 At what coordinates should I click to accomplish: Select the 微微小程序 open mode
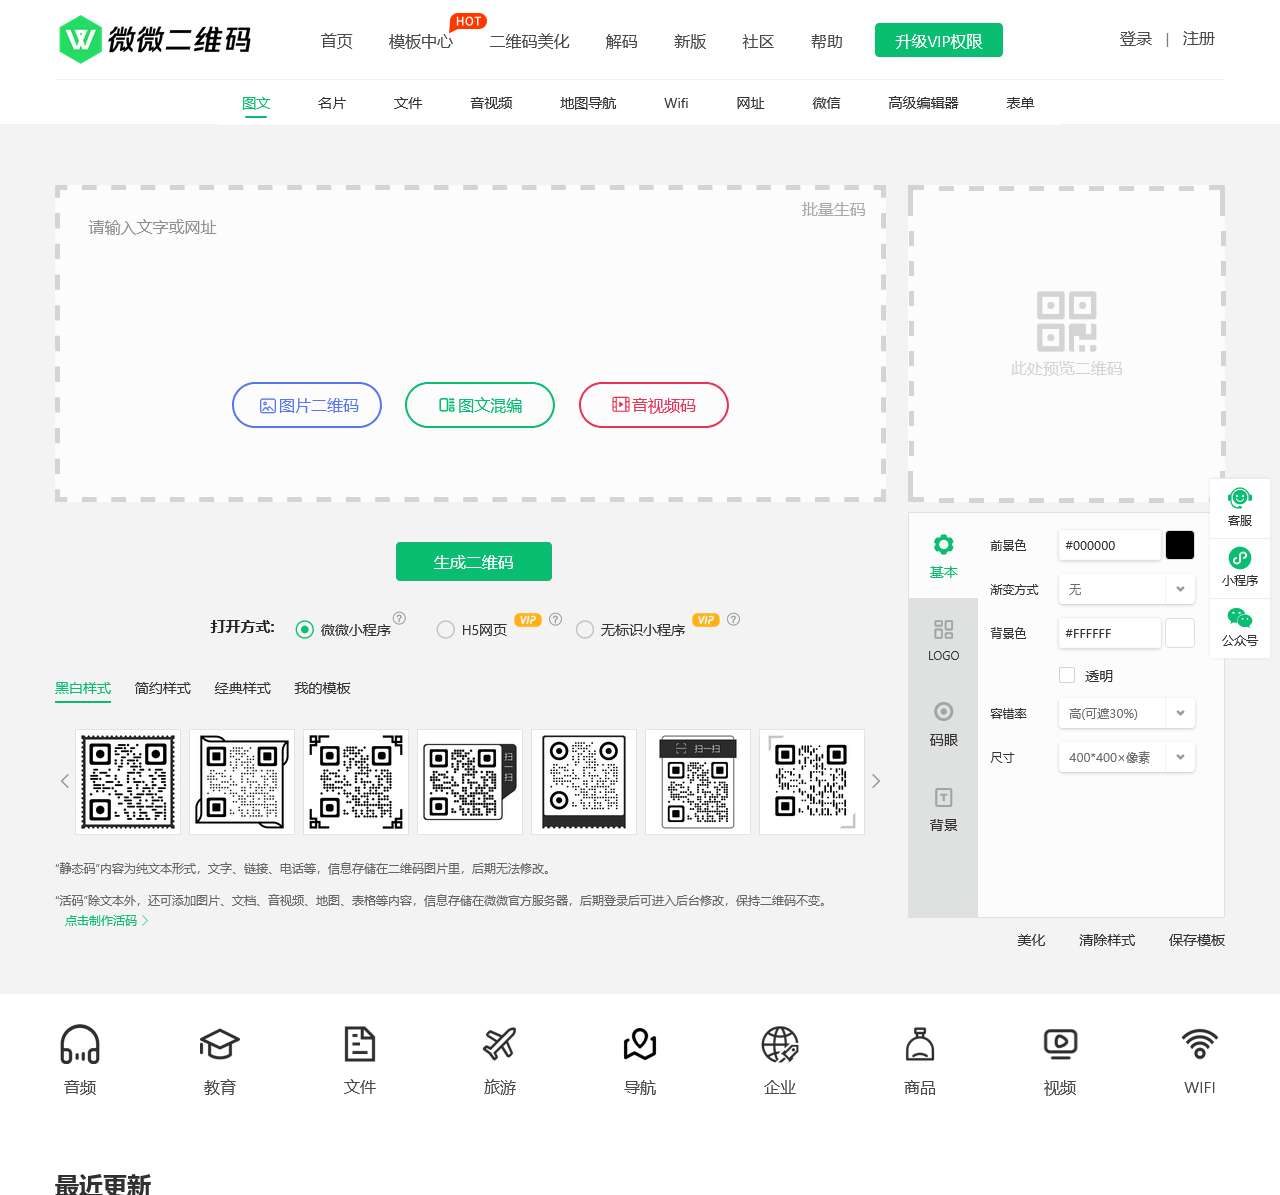[304, 629]
